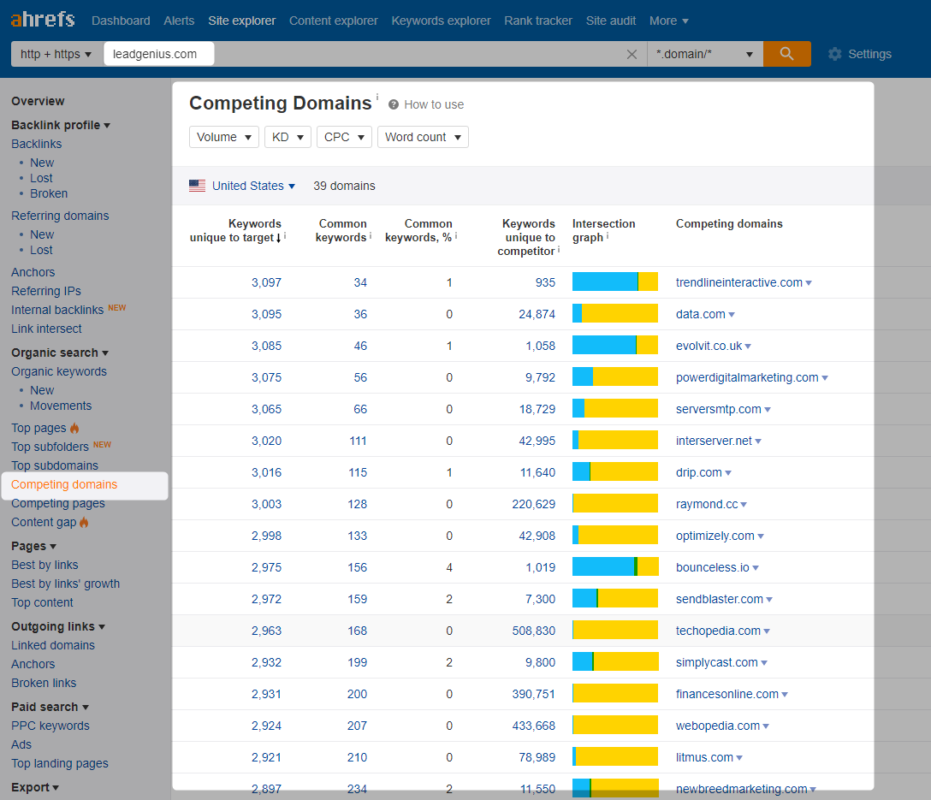
Task: Click the intersection graph bar for bounceless.io
Action: 615,567
